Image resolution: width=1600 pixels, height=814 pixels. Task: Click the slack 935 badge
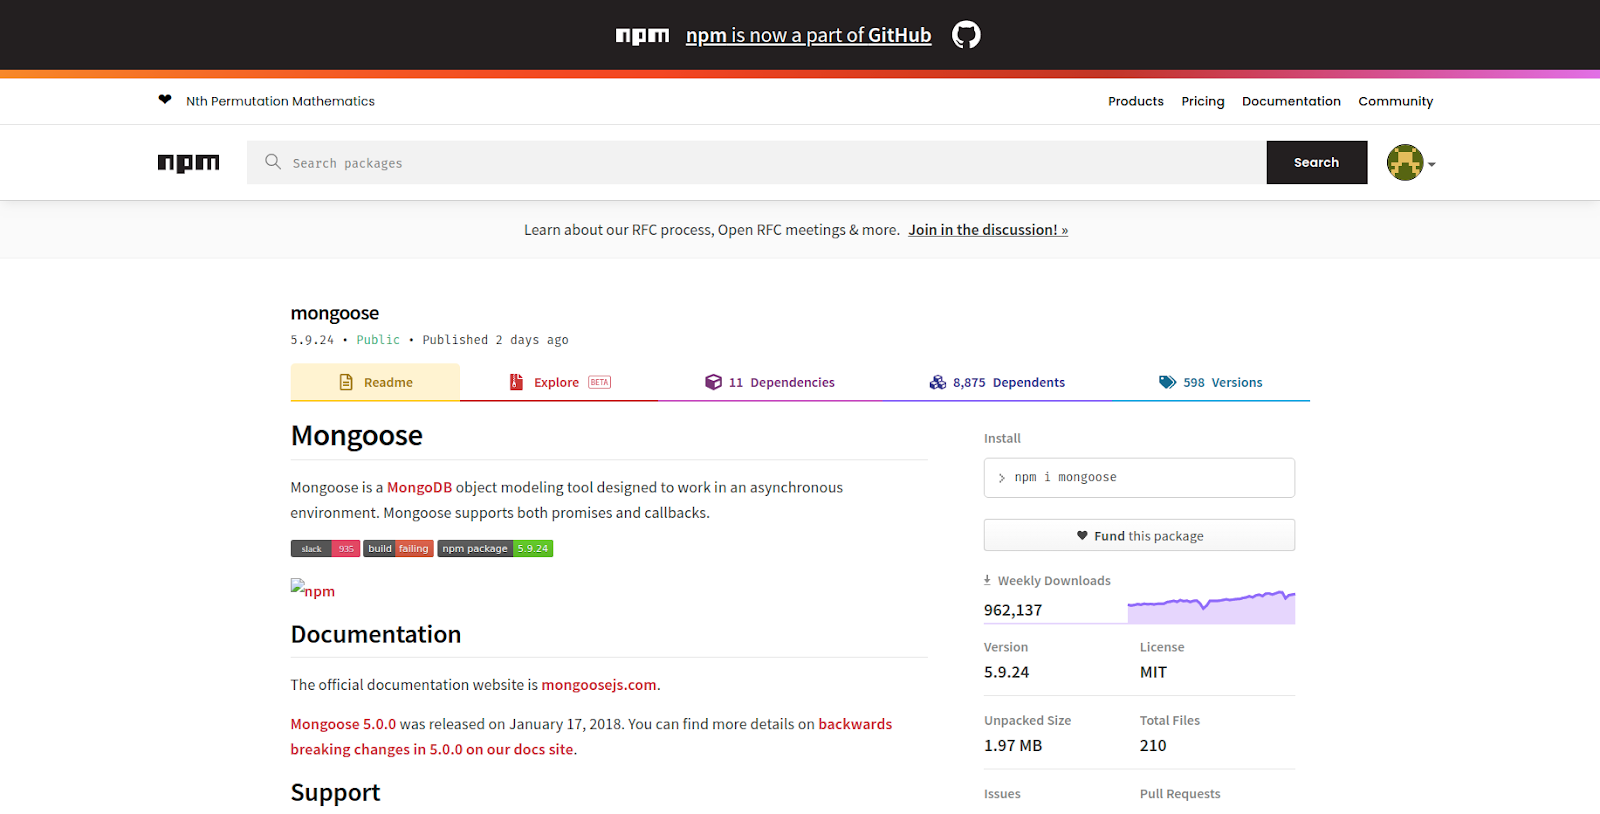(325, 548)
